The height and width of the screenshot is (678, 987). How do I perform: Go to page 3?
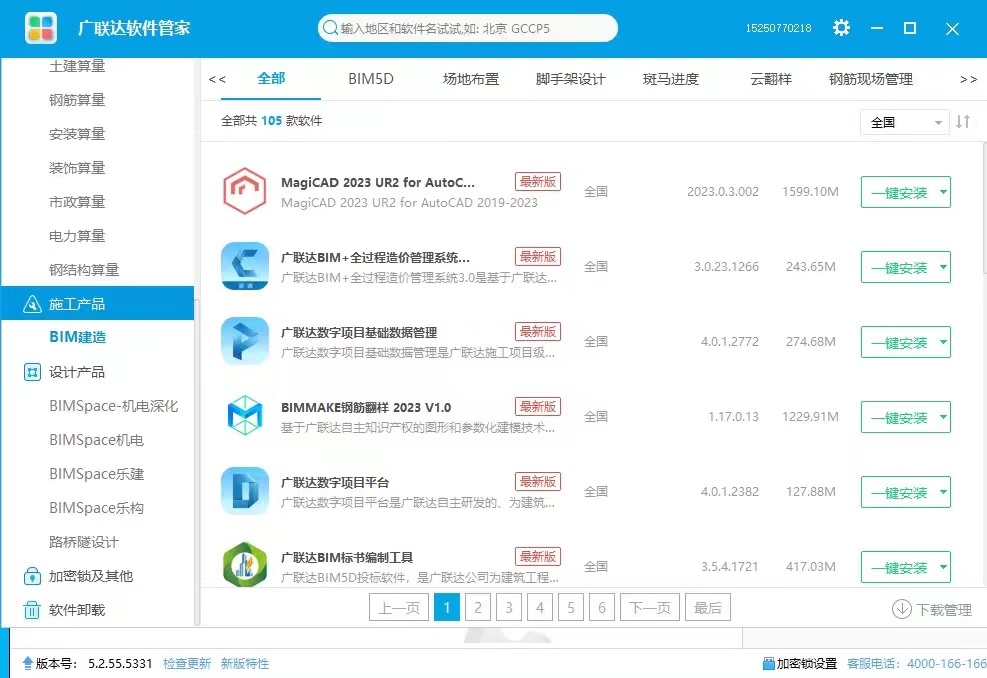click(509, 607)
